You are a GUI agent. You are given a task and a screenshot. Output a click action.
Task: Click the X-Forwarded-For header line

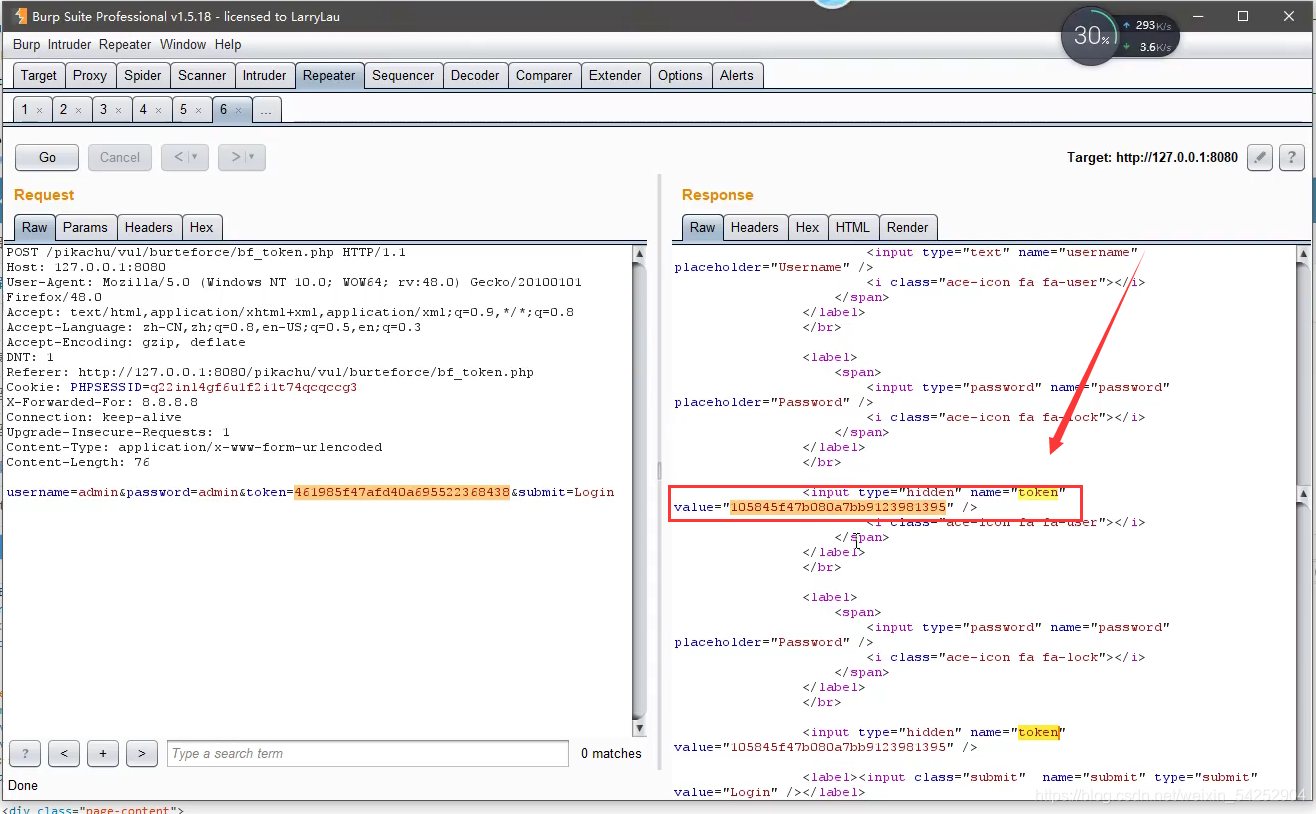tap(102, 402)
